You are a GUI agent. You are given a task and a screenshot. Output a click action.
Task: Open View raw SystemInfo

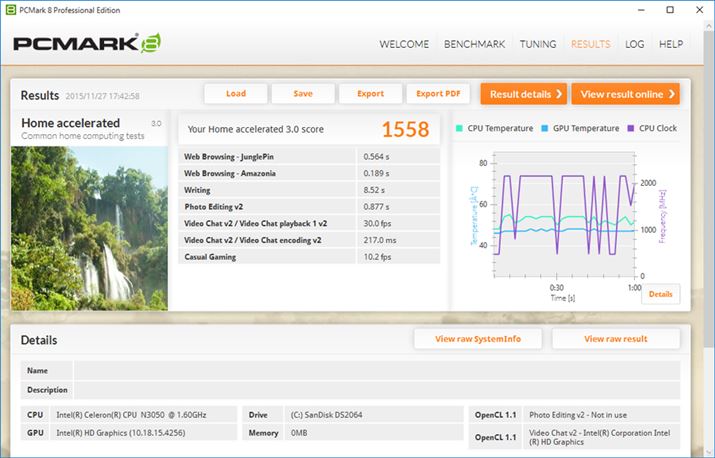pos(478,339)
